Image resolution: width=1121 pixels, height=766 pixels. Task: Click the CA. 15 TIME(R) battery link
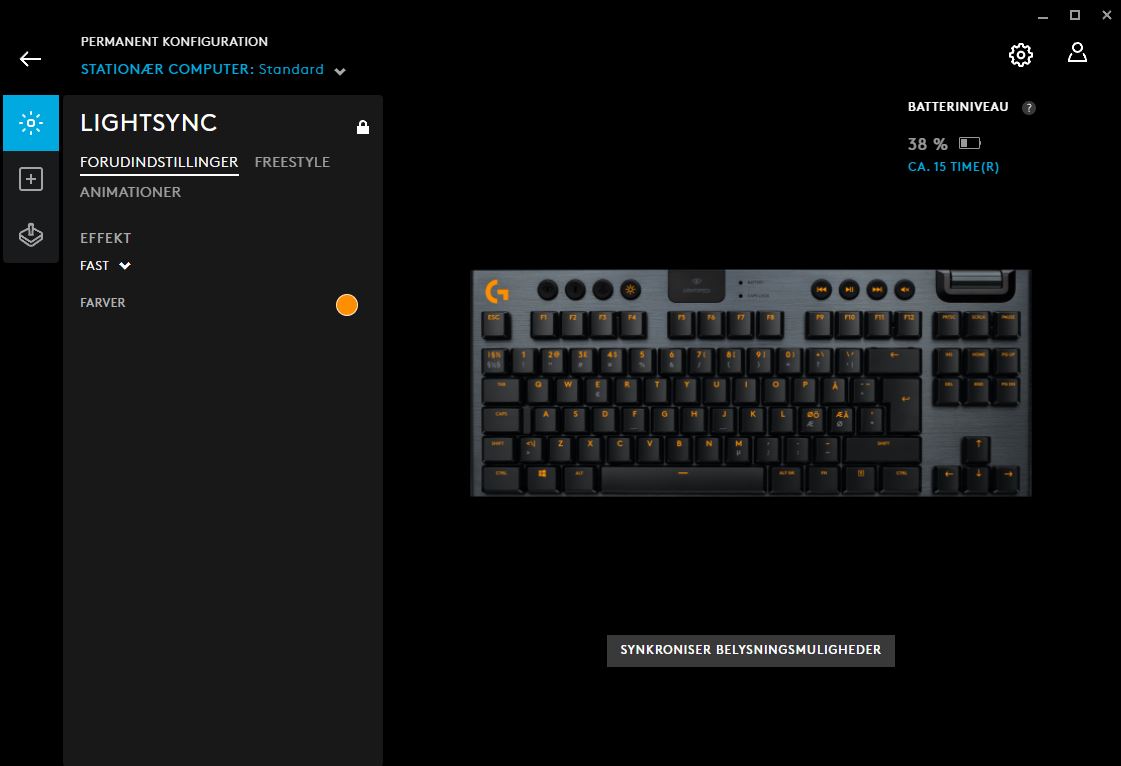tap(953, 167)
